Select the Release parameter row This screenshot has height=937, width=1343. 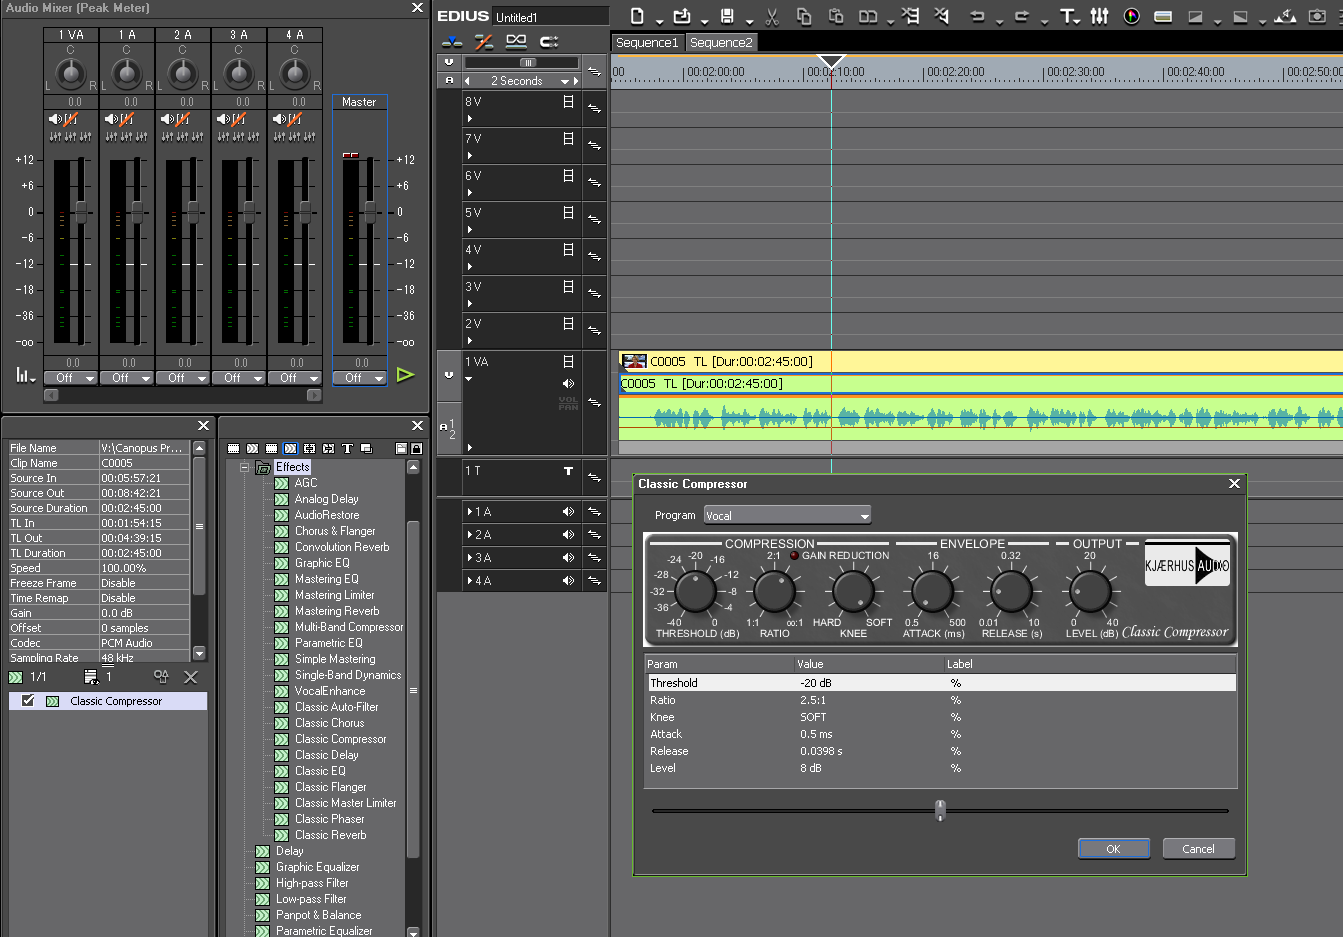pyautogui.click(x=941, y=751)
